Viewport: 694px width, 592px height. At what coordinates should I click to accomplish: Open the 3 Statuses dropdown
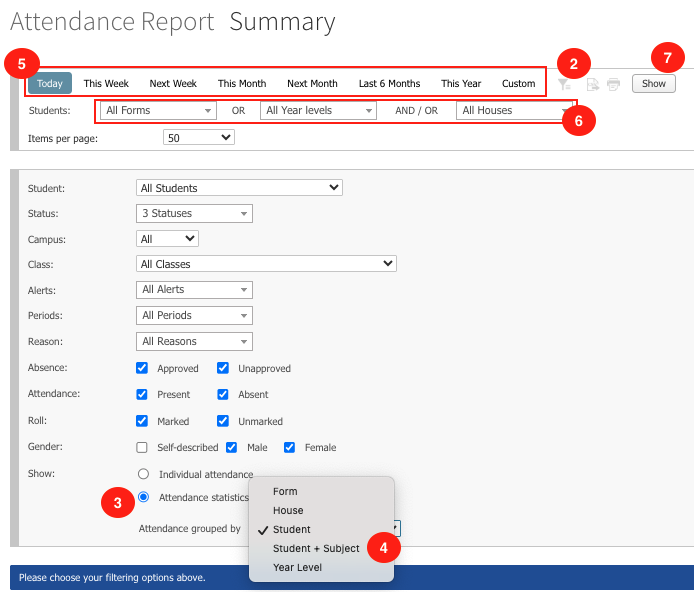194,214
